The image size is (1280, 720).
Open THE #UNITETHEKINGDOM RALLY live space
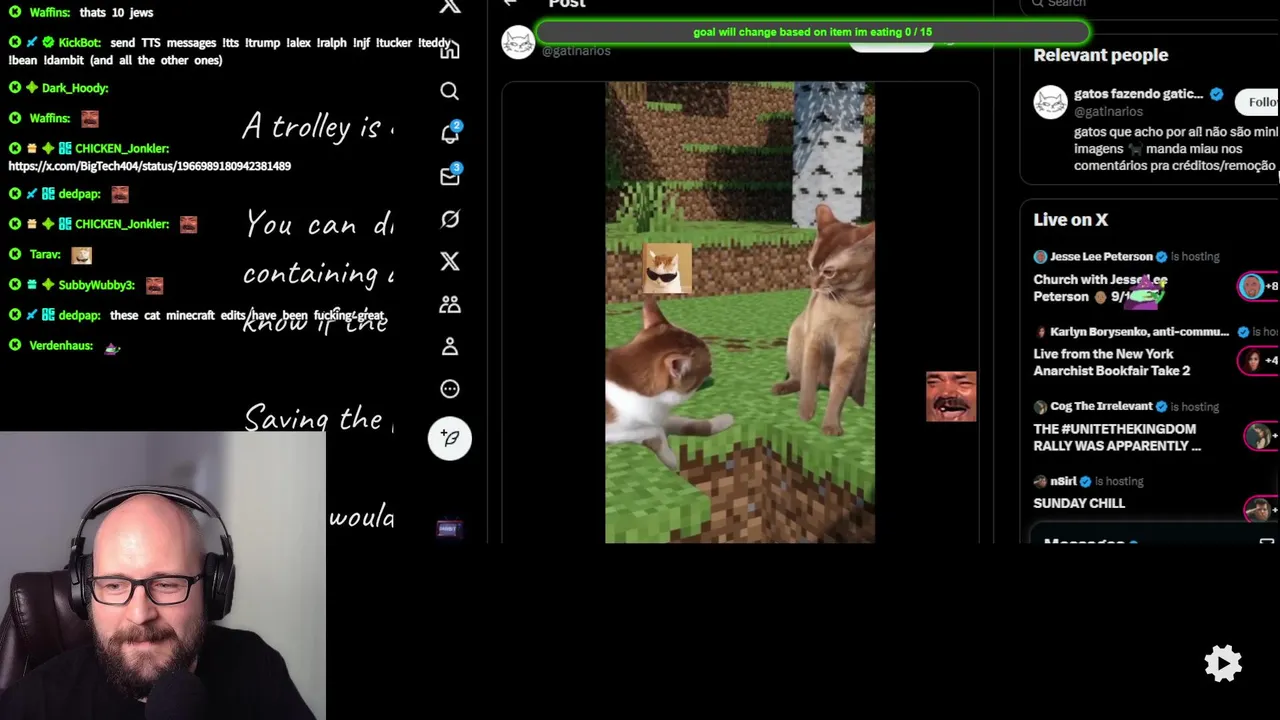(1117, 437)
